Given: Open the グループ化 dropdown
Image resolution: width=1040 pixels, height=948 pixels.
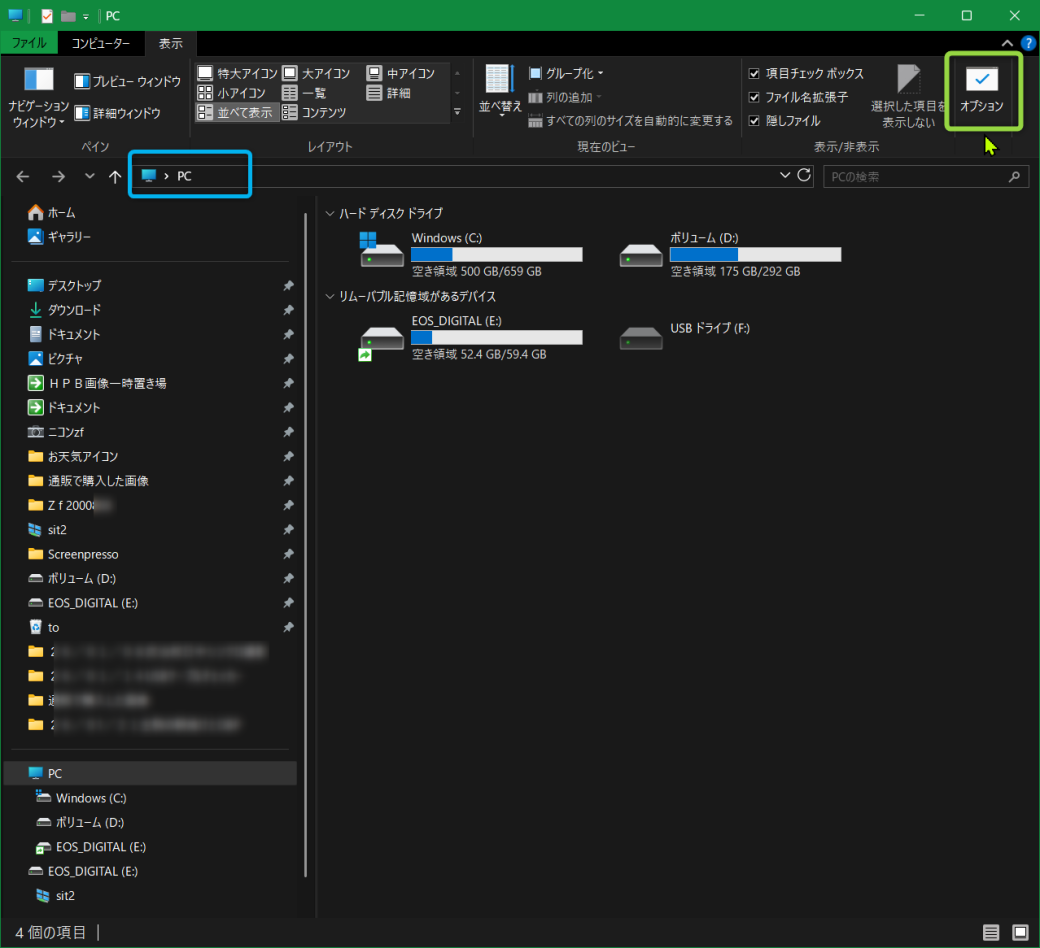Looking at the screenshot, I should click(567, 74).
